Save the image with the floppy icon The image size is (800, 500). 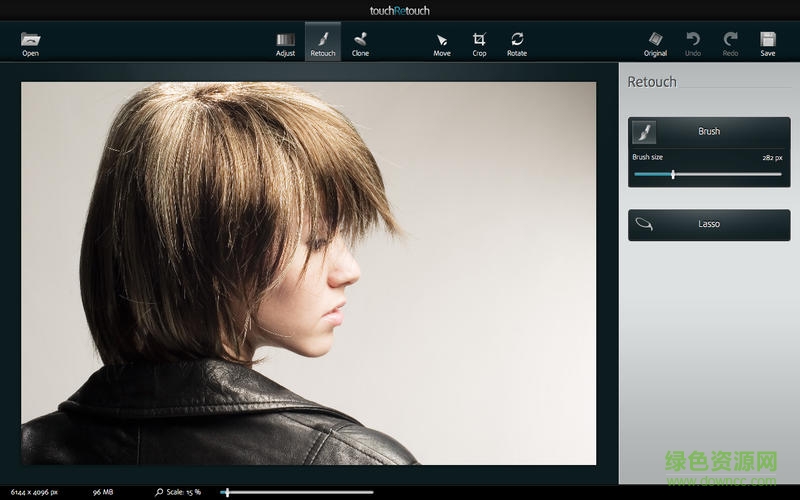(767, 42)
